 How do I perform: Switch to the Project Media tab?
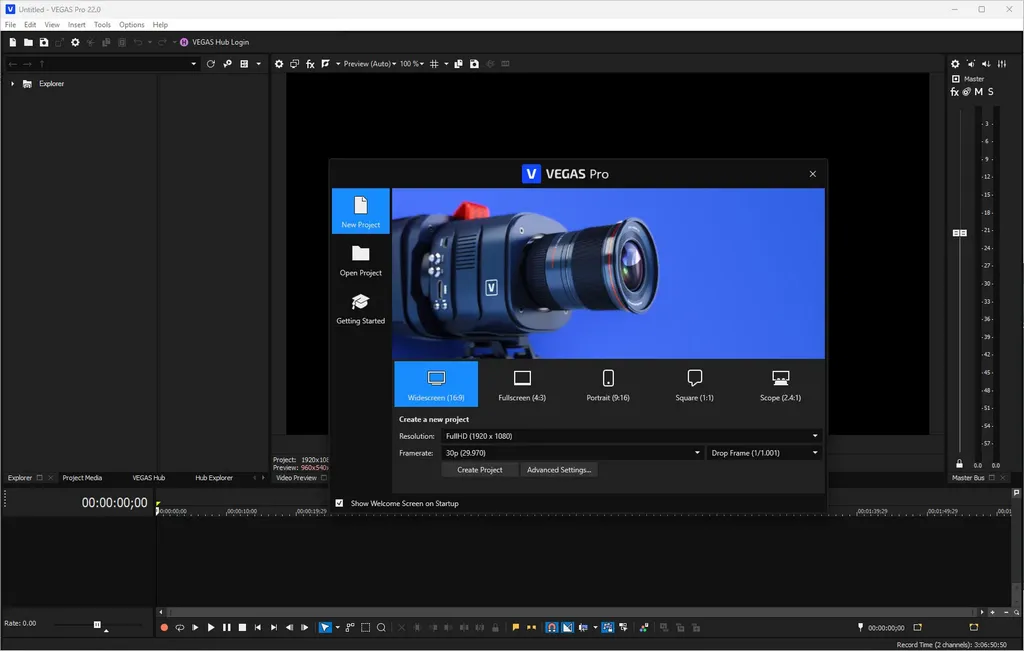(x=82, y=478)
